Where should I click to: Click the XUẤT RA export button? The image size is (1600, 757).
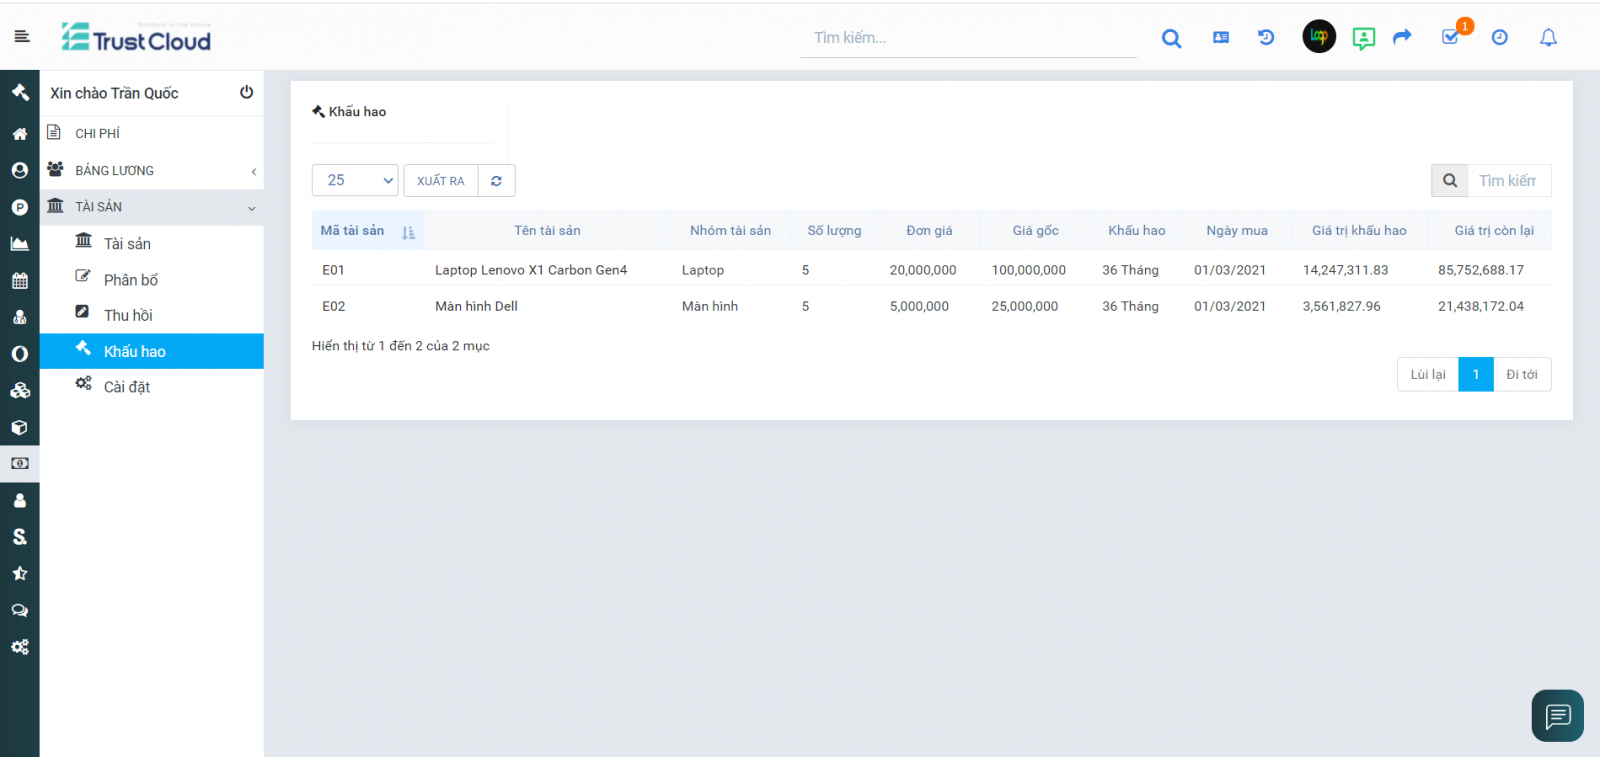[441, 181]
